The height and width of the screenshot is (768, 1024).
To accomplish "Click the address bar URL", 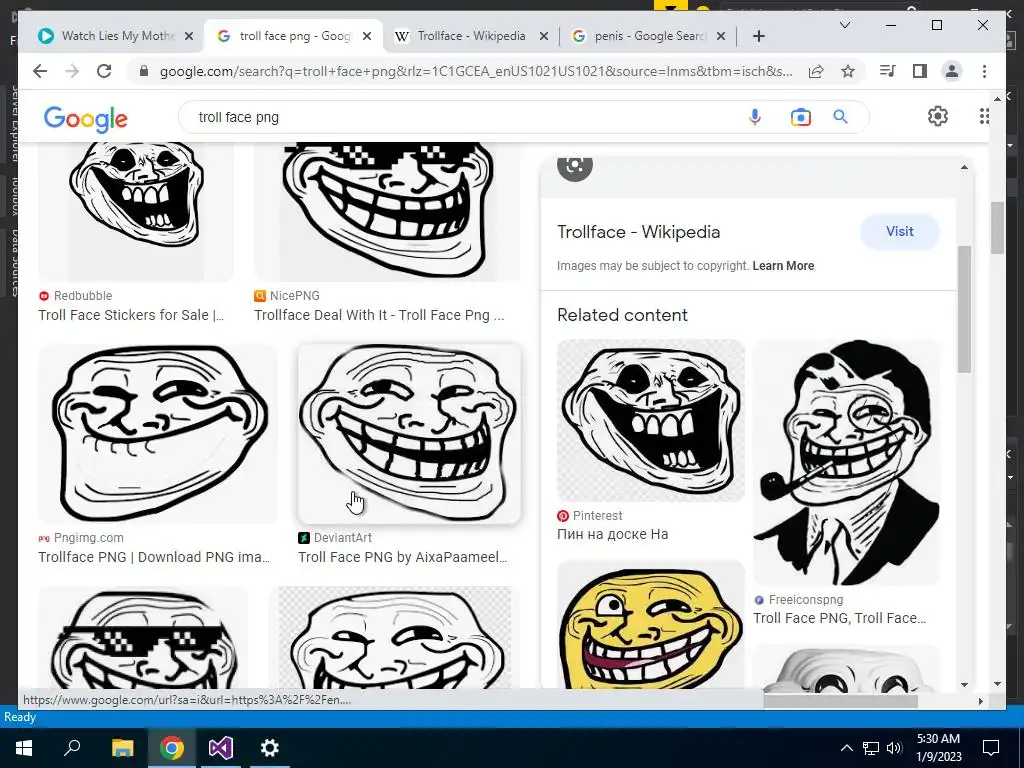I will (x=476, y=71).
